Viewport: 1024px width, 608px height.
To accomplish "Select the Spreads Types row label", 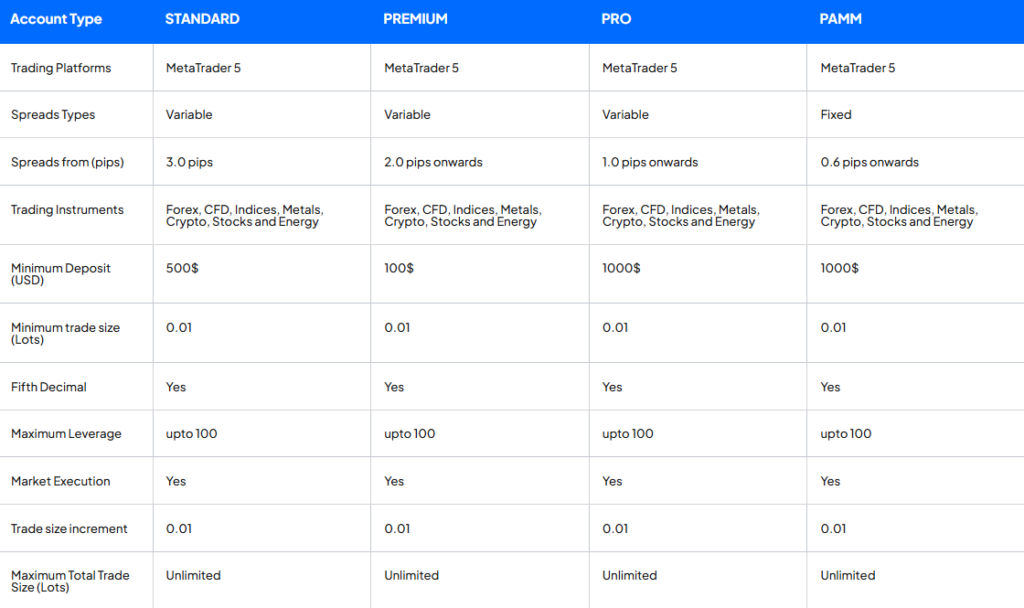I will 53,115.
